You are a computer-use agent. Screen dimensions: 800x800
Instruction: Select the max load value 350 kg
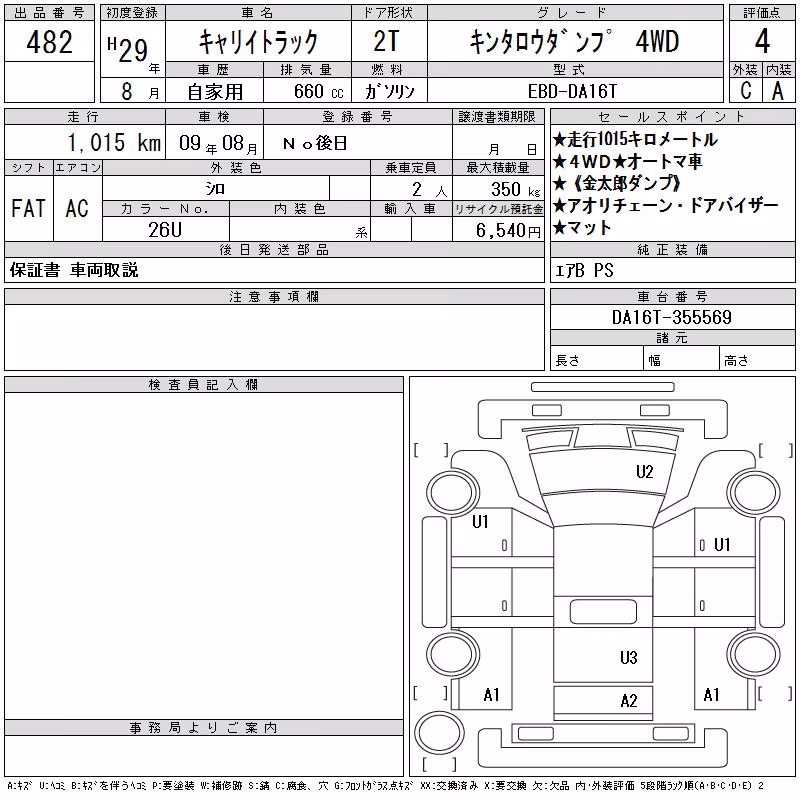[515, 189]
